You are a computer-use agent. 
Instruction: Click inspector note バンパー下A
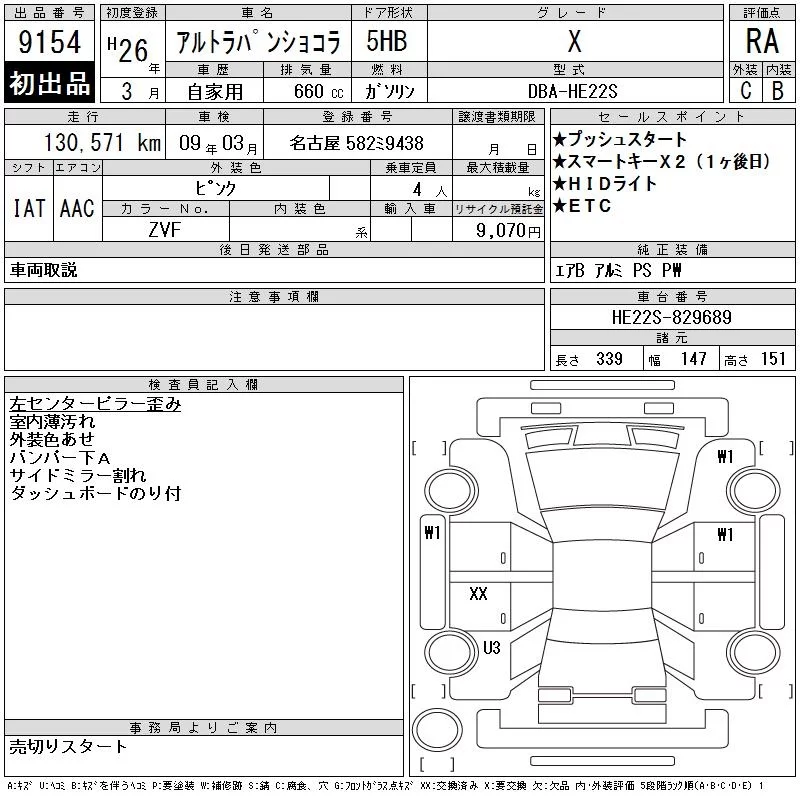click(60, 457)
